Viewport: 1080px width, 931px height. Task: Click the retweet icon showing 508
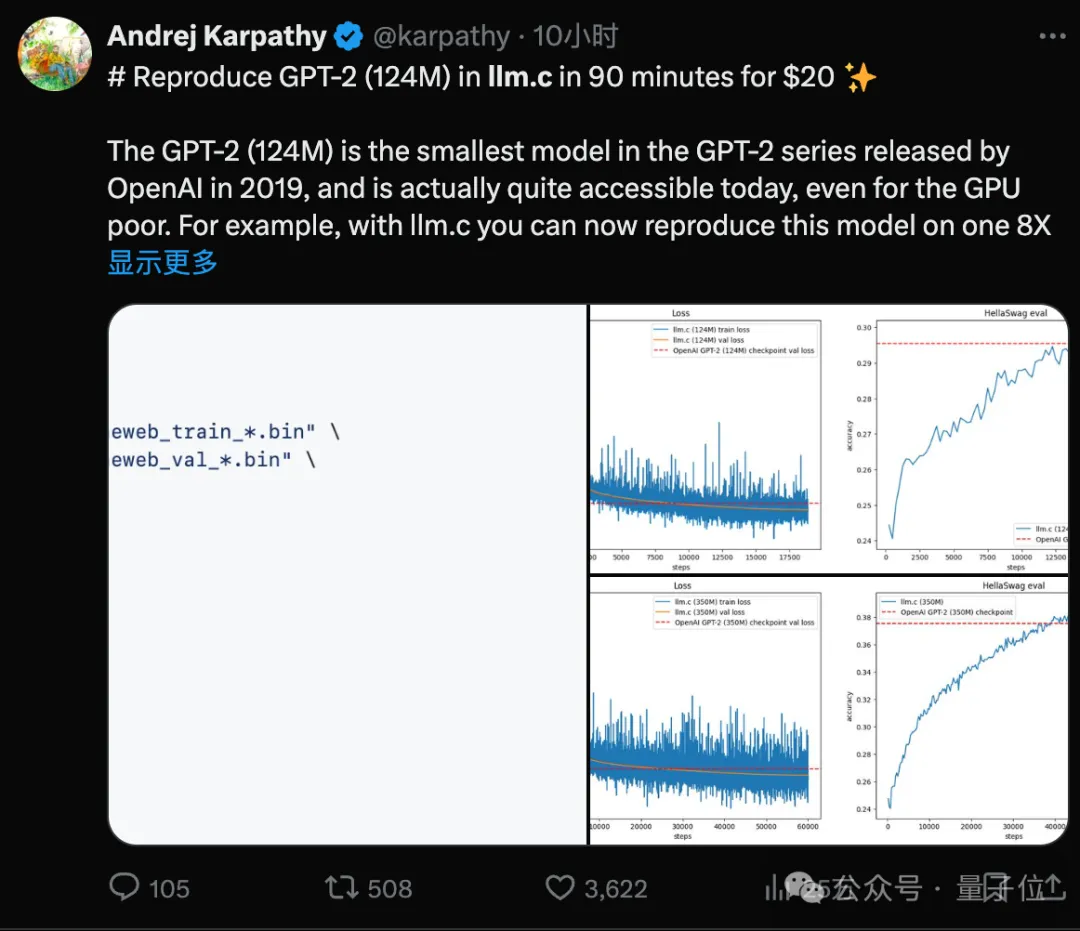(x=341, y=887)
